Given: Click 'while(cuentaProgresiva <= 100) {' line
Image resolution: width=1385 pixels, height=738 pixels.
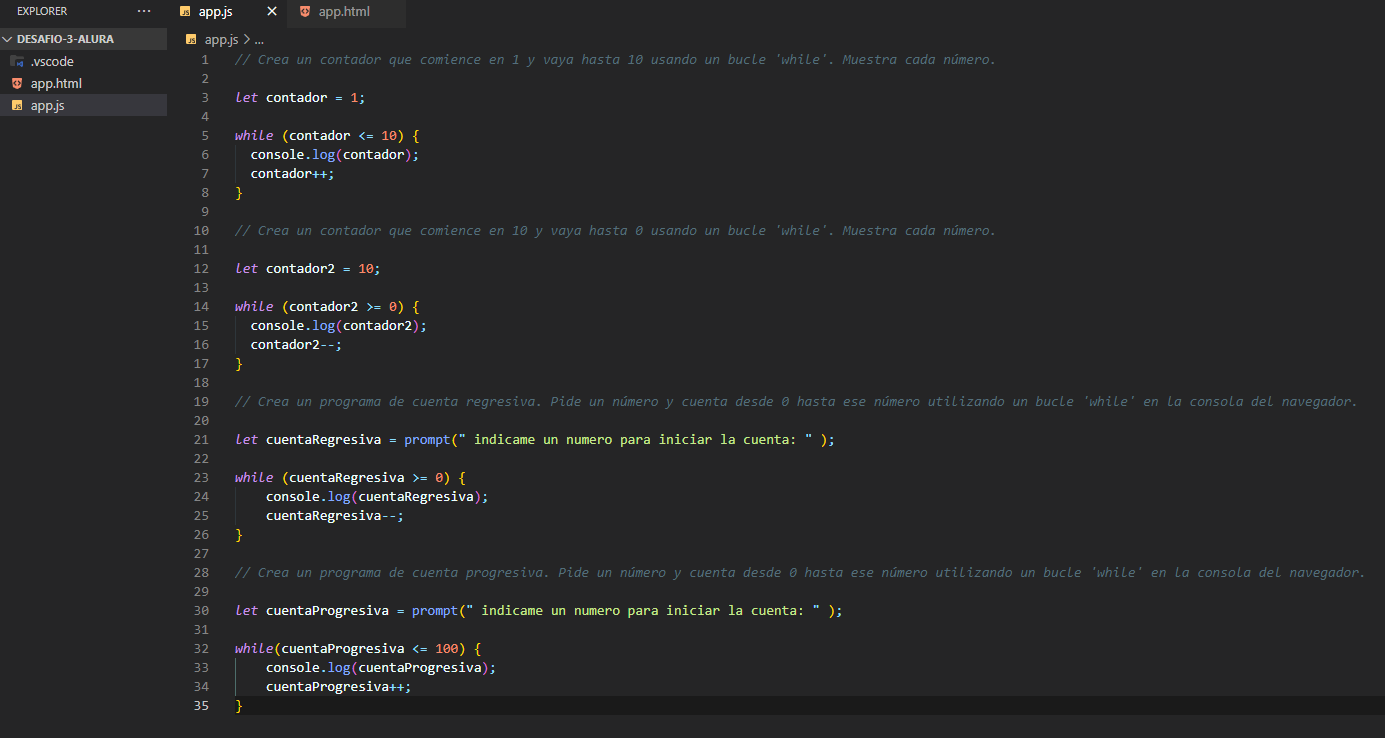Looking at the screenshot, I should pyautogui.click(x=358, y=649).
